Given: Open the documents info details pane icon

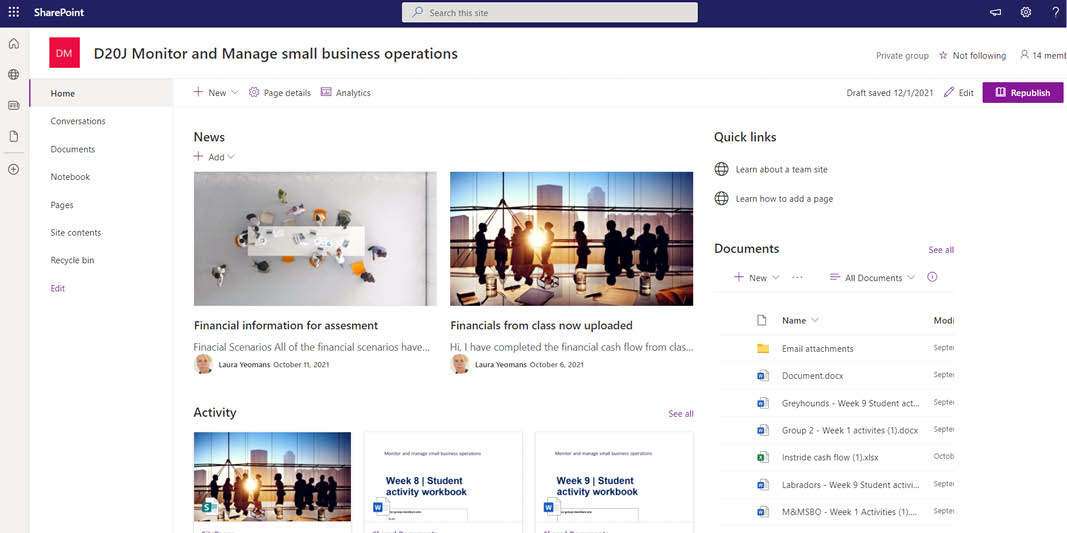Looking at the screenshot, I should tap(932, 278).
